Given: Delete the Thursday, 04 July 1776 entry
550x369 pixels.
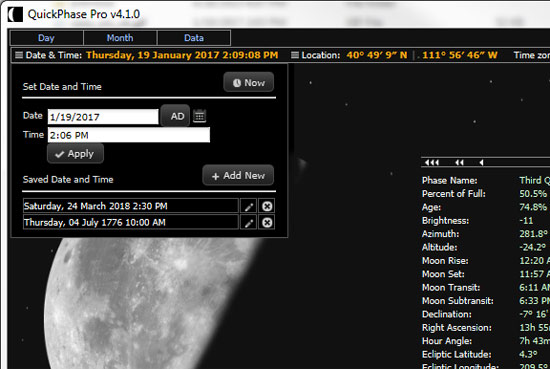Looking at the screenshot, I should click(x=267, y=223).
